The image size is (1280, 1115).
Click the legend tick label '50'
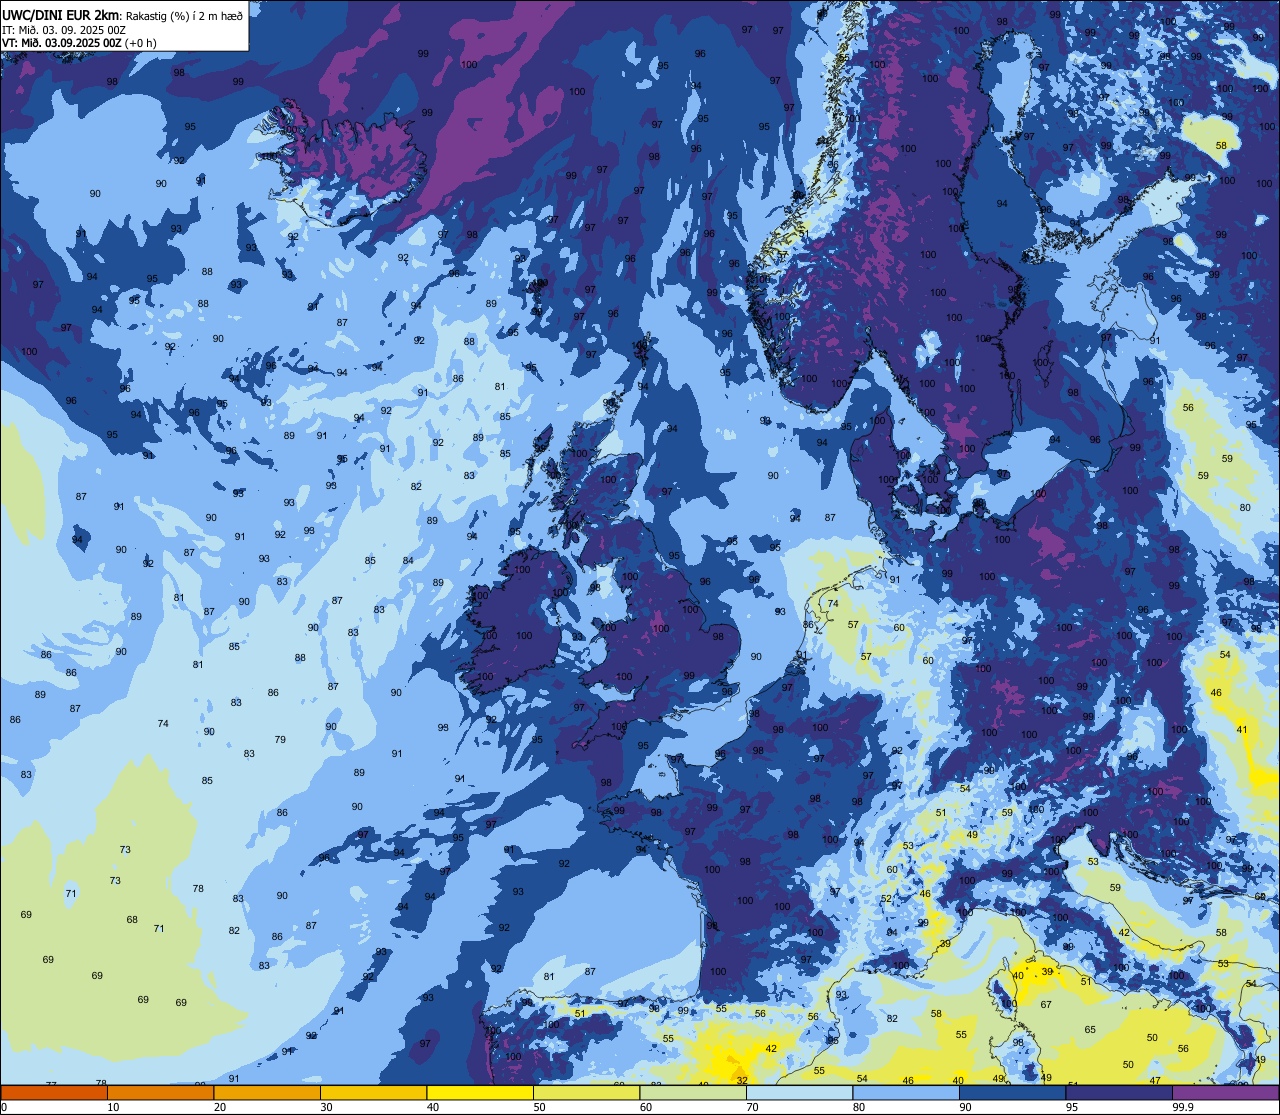(x=539, y=1107)
